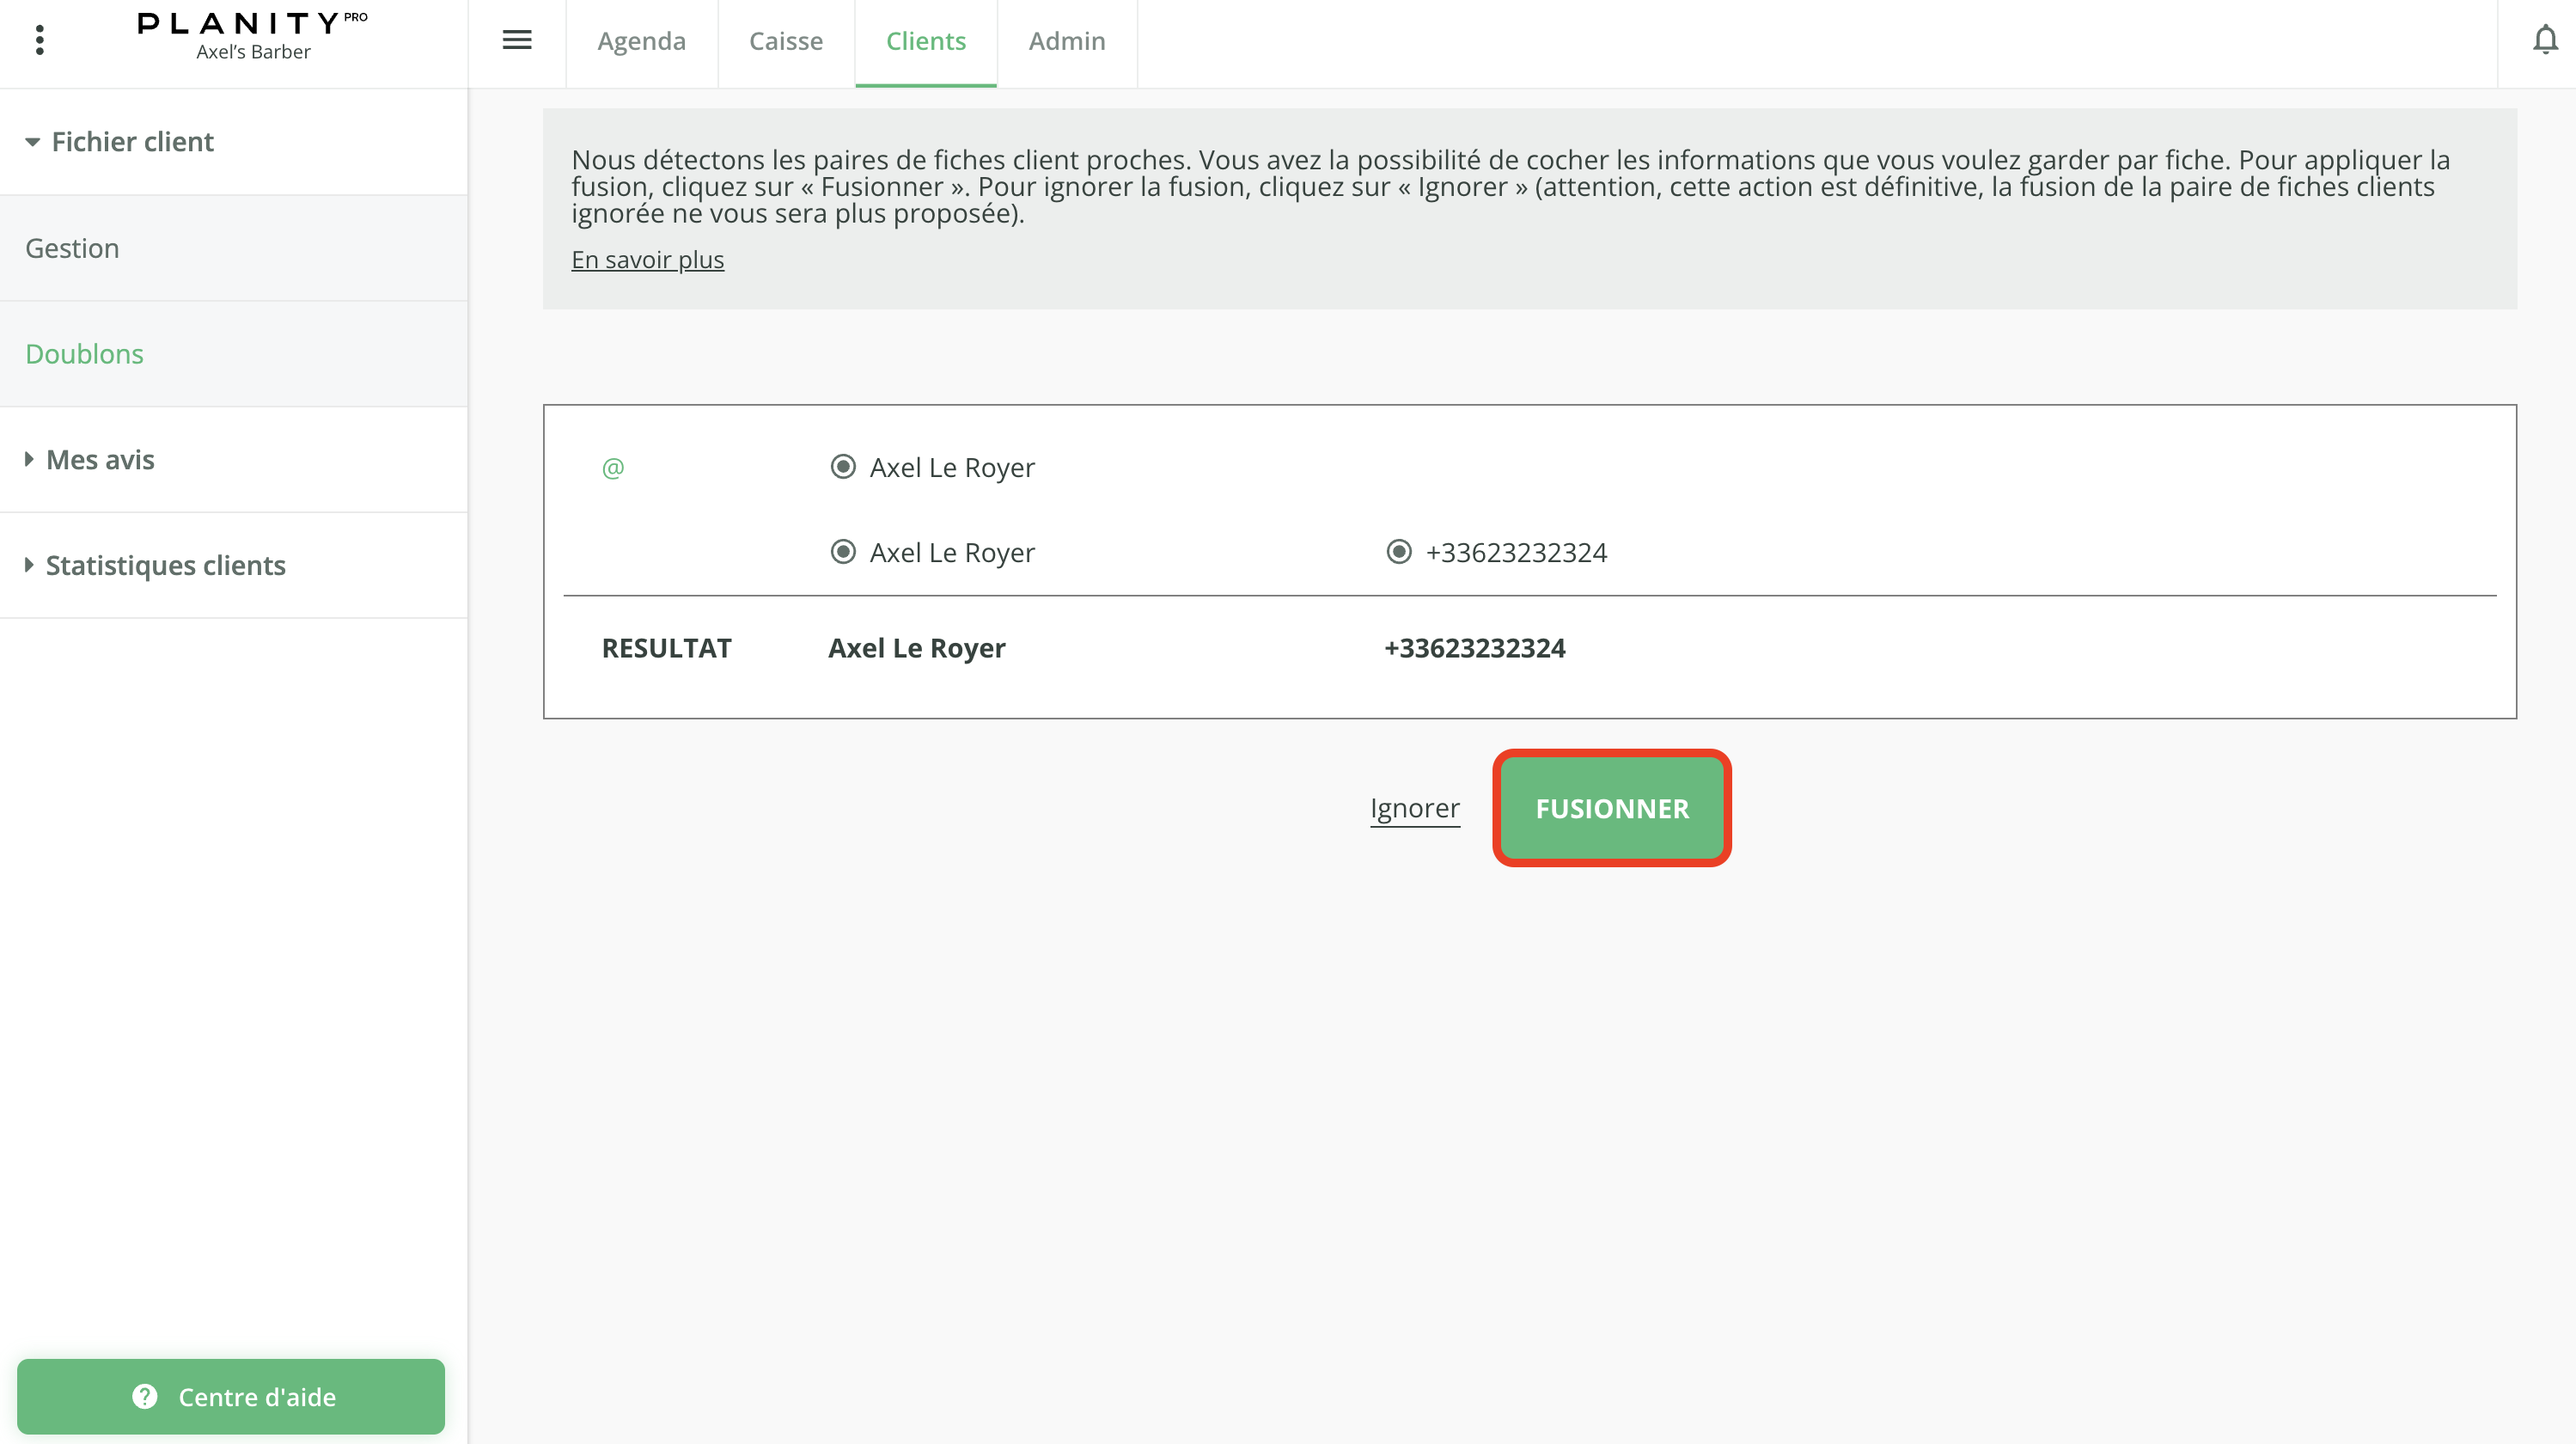The height and width of the screenshot is (1444, 2576).
Task: Open the notifications bell
Action: point(2545,40)
